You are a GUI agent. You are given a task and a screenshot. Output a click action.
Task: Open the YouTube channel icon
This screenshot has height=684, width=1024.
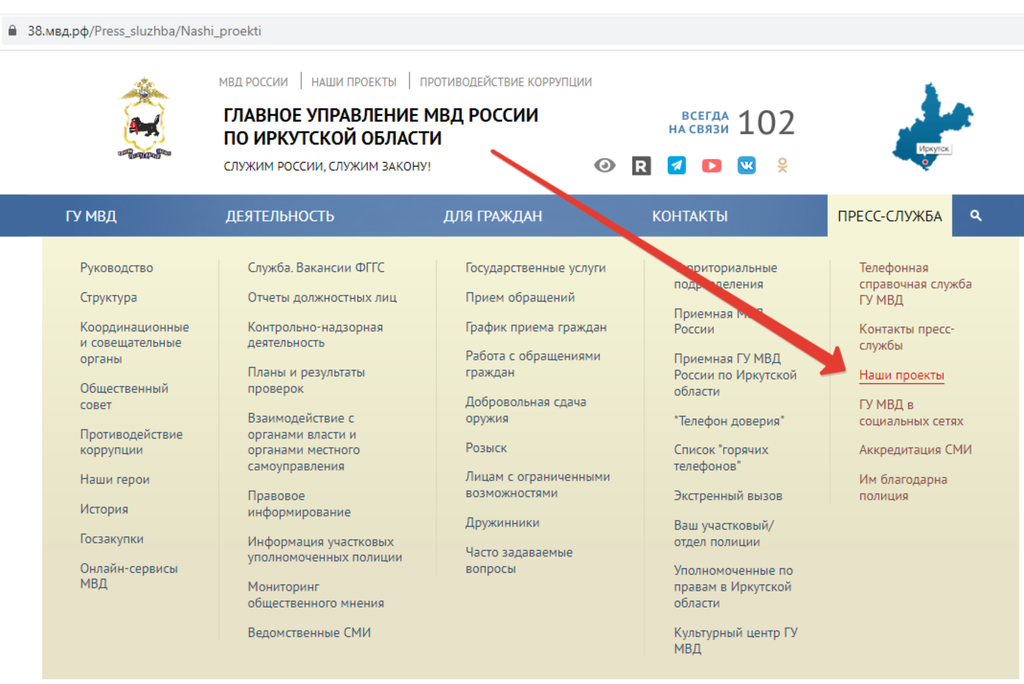click(711, 166)
